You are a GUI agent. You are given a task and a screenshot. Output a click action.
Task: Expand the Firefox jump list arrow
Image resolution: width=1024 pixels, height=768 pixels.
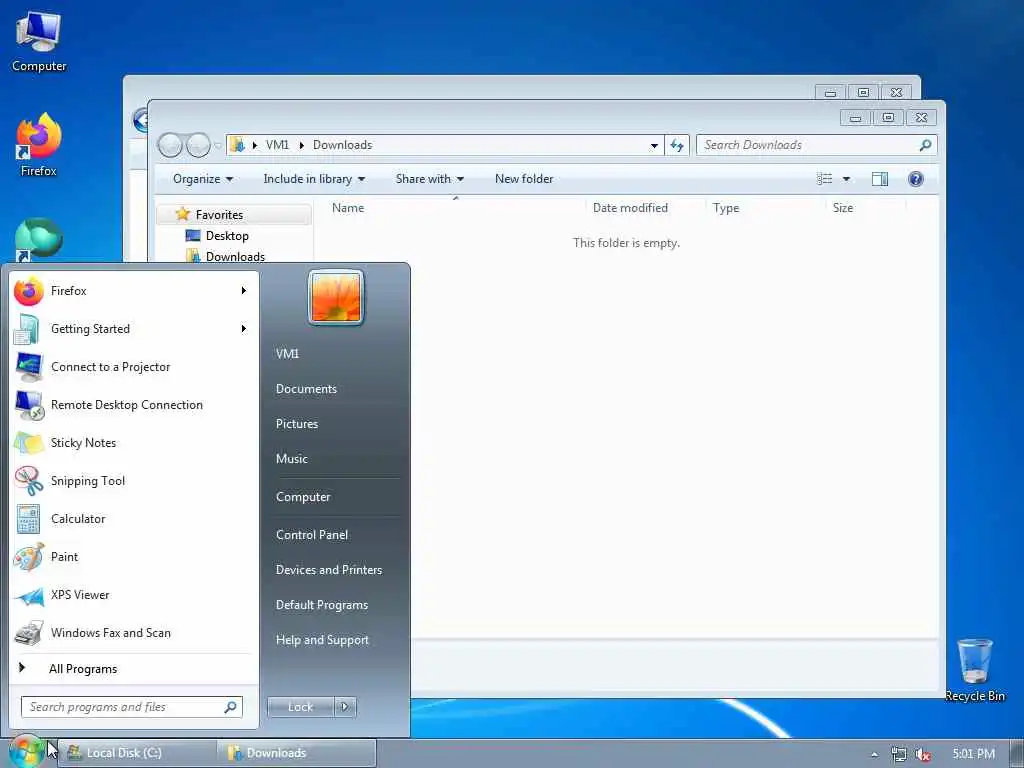click(x=244, y=291)
